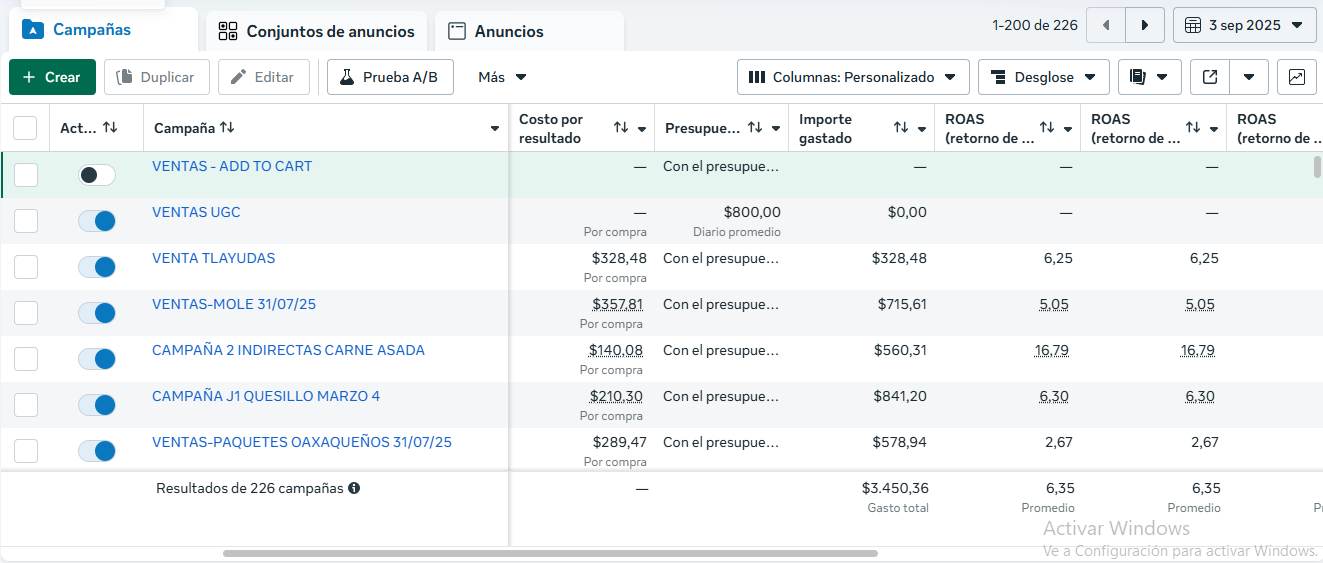Click the 1-200 de 226 counter text
Image resolution: width=1323 pixels, height=563 pixels.
pos(1035,25)
